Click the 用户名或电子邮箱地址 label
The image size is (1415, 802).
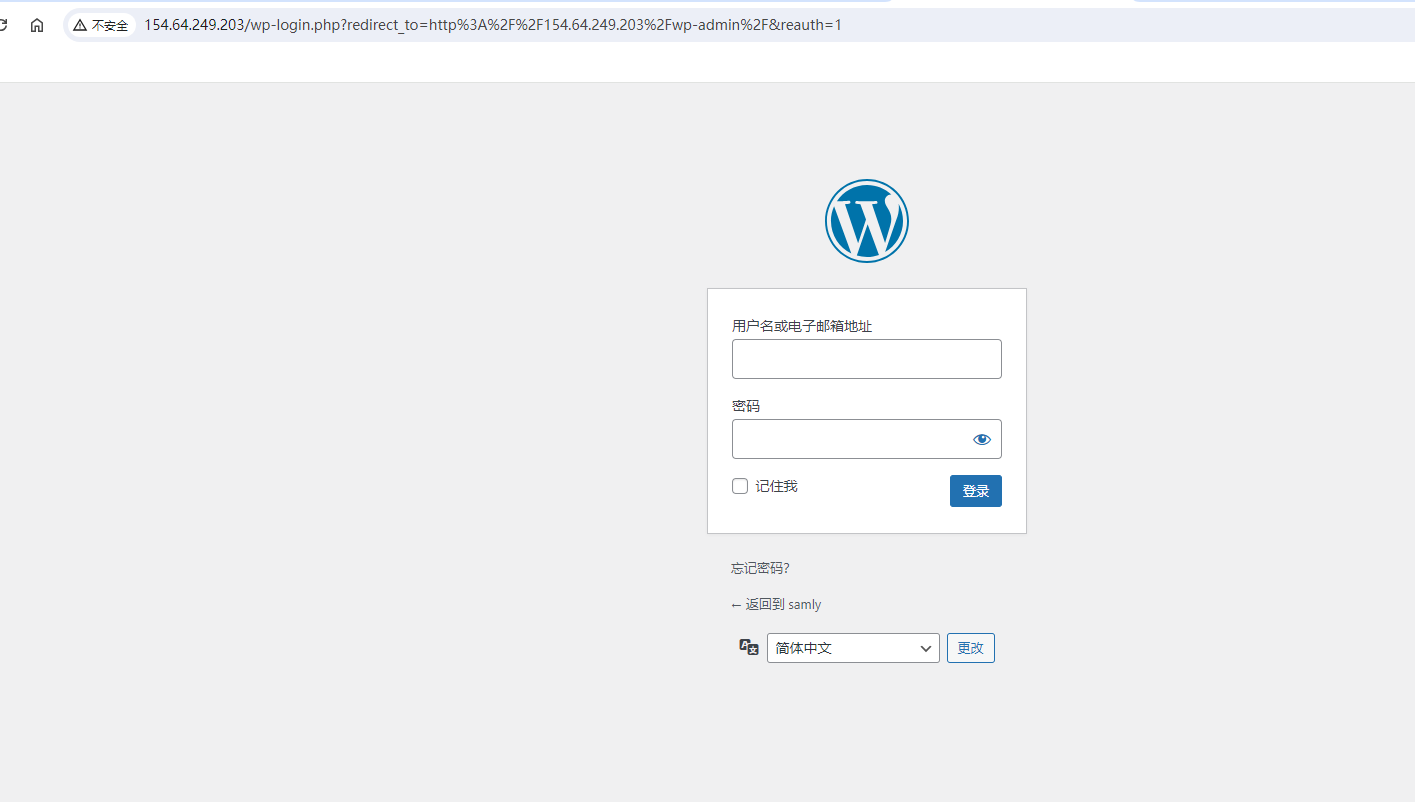click(802, 326)
